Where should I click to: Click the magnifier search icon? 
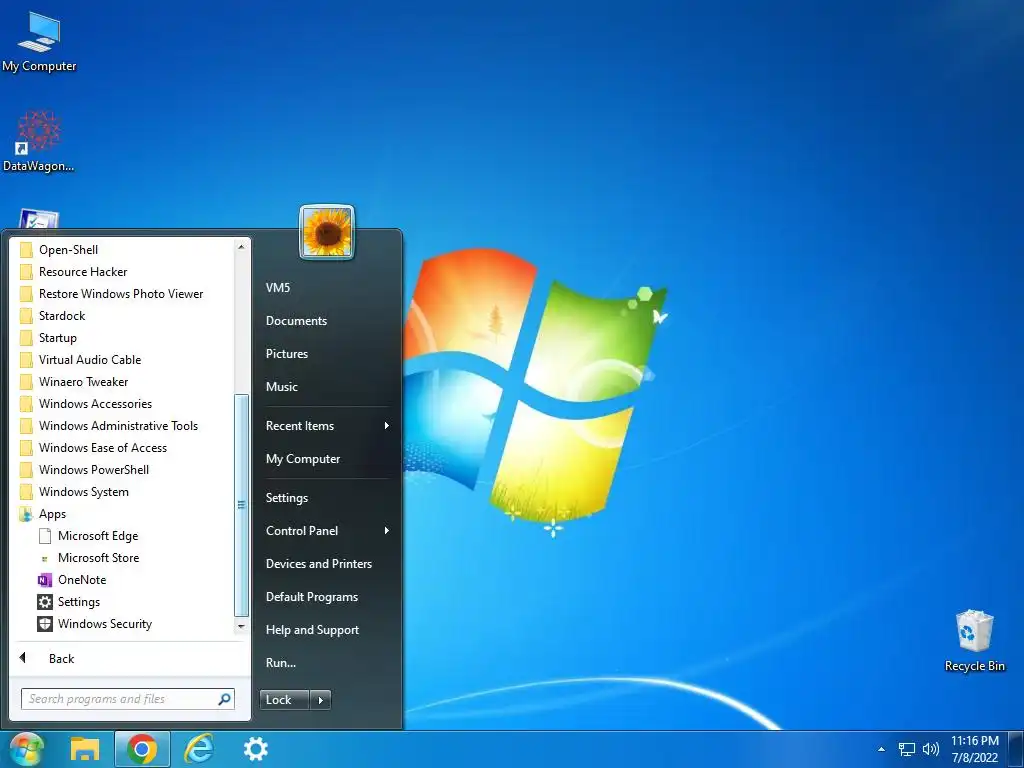point(224,699)
